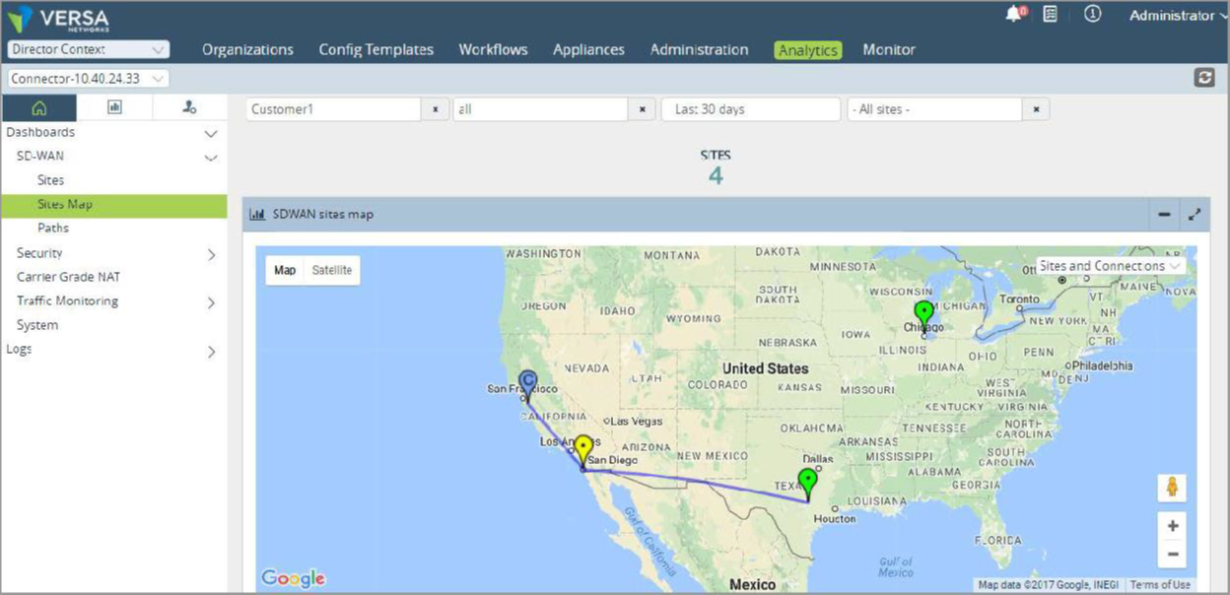Click the Versa Networks logo
This screenshot has height=595, width=1230.
[x=58, y=19]
